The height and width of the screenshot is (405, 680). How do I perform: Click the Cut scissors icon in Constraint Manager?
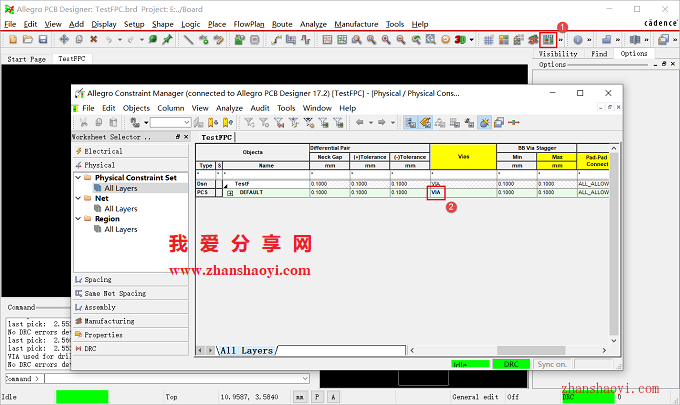[x=84, y=123]
